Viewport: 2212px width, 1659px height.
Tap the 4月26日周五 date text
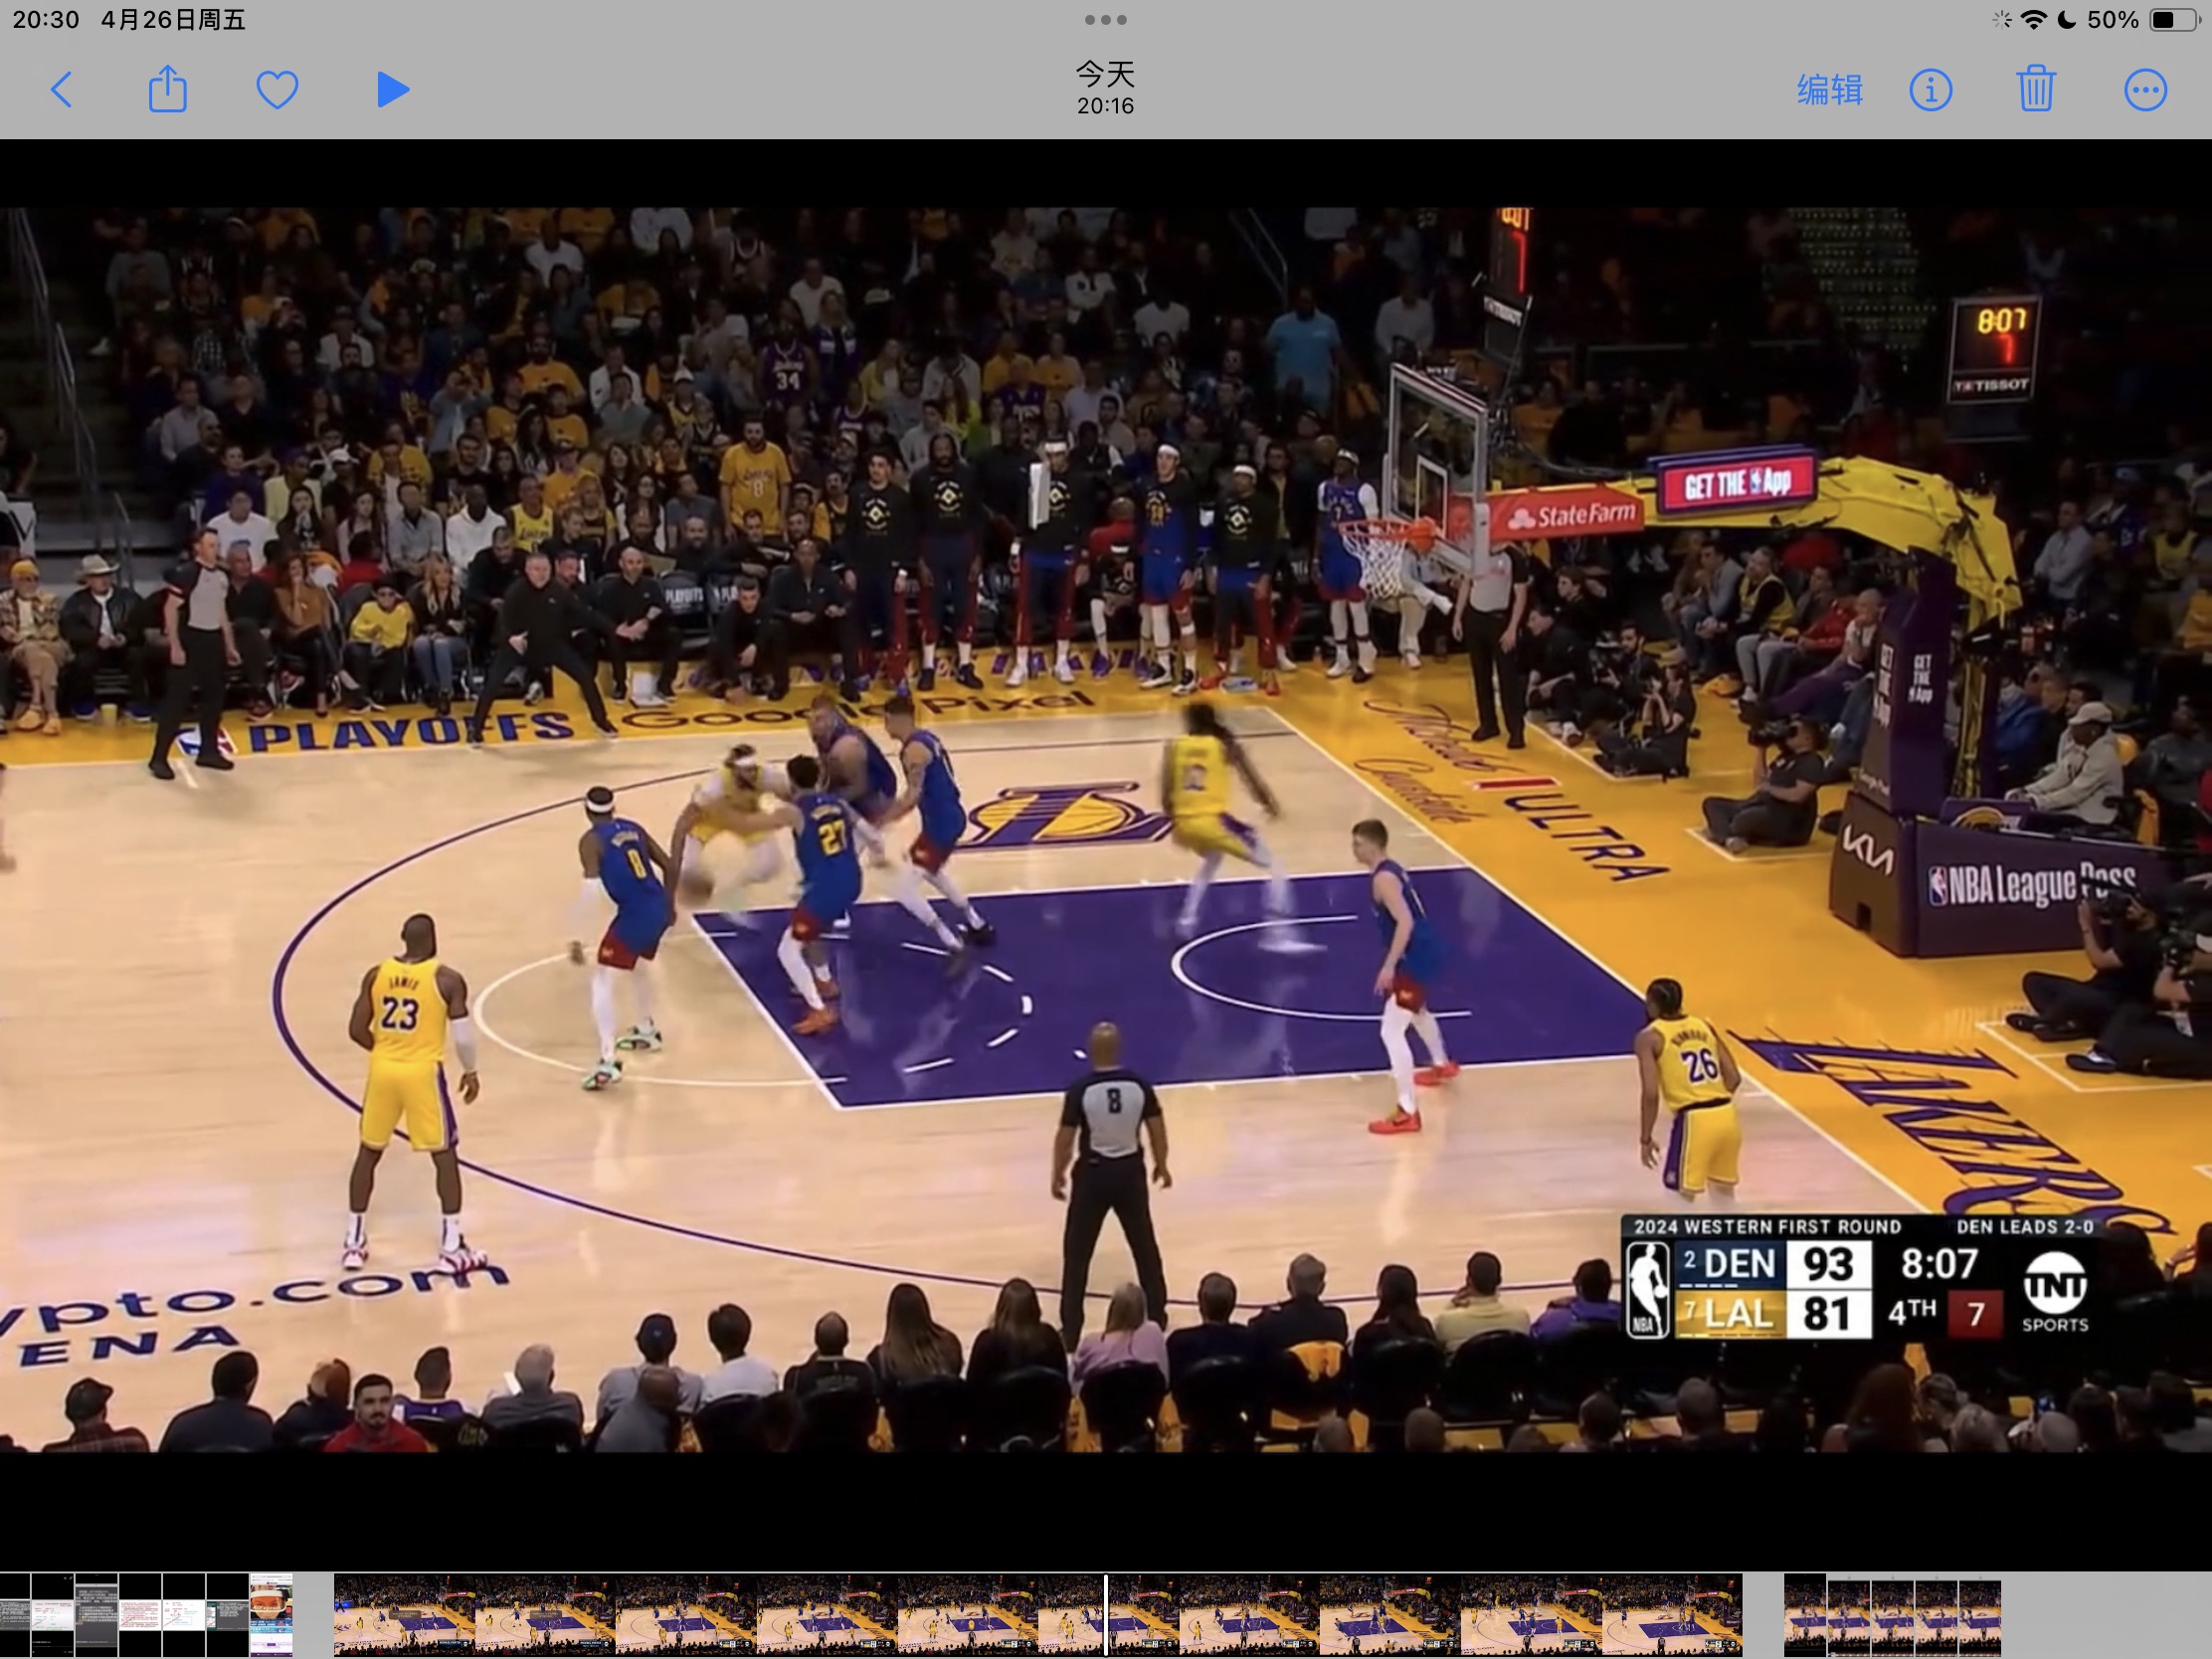(x=173, y=20)
